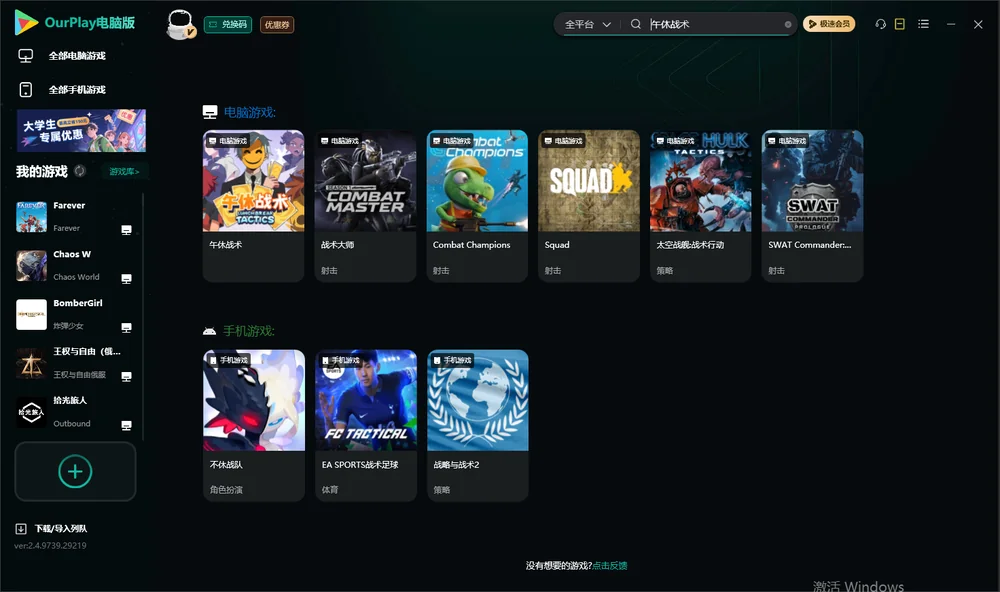1000x592 pixels.
Task: Open Farever in my games list
Action: point(77,216)
